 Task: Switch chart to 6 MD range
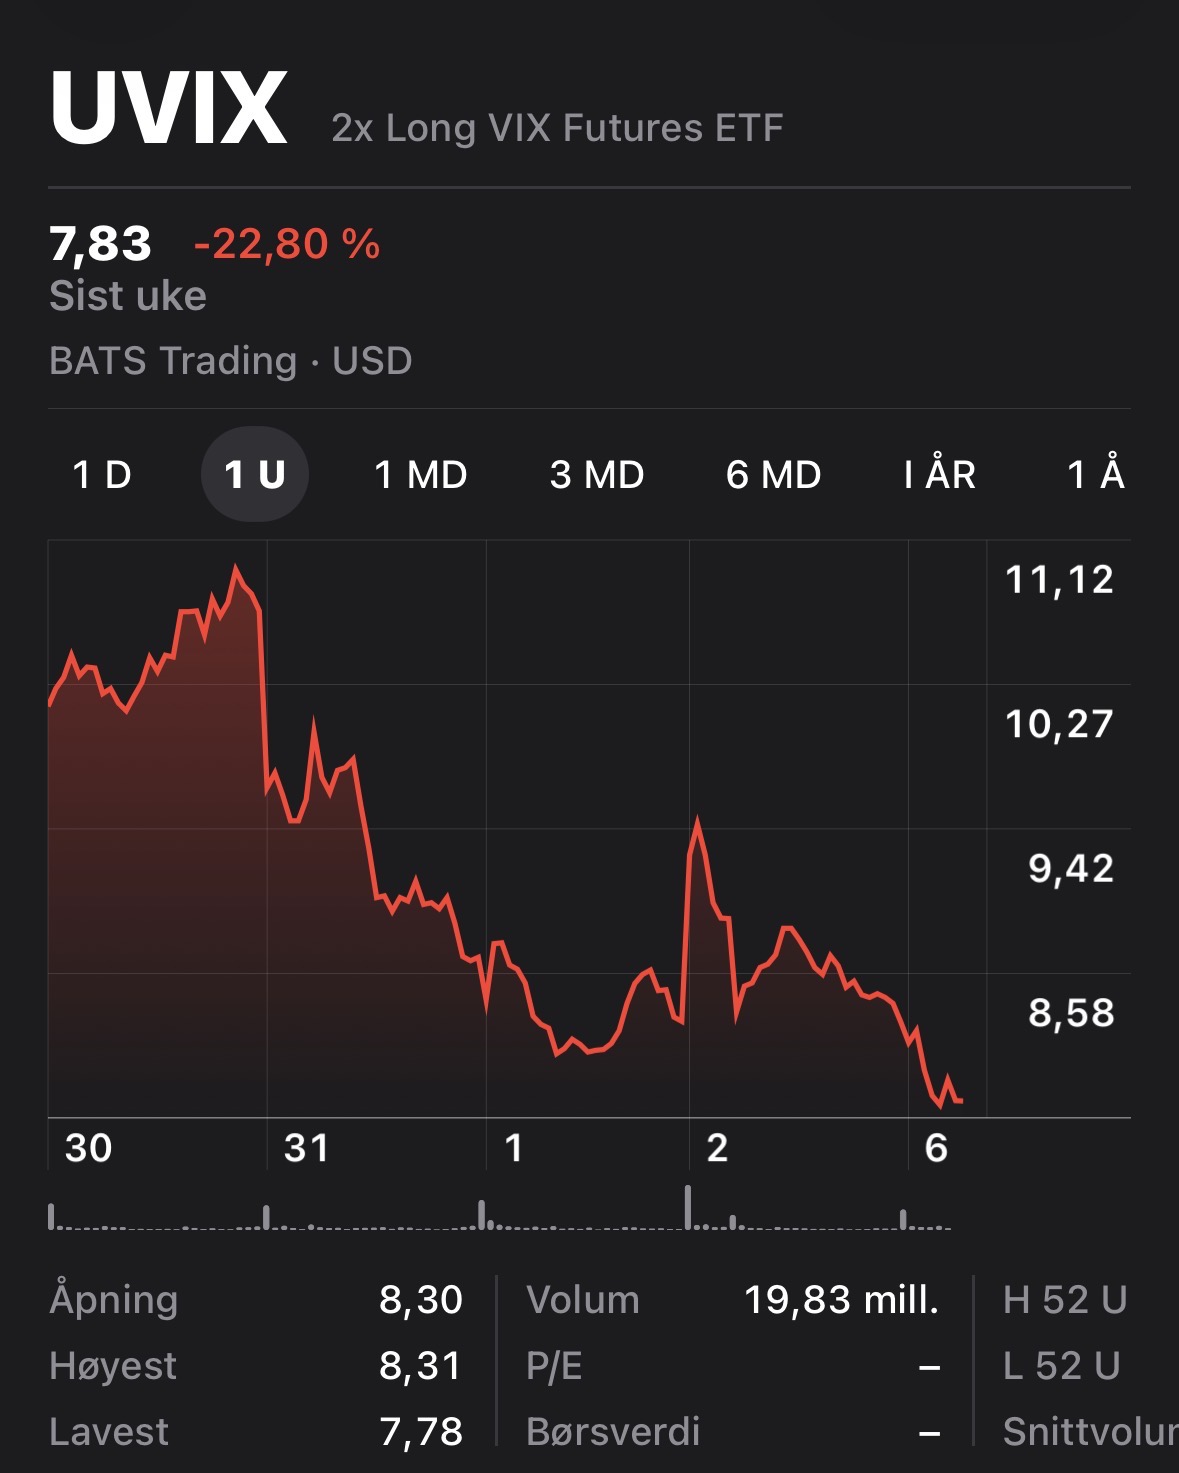coord(774,474)
